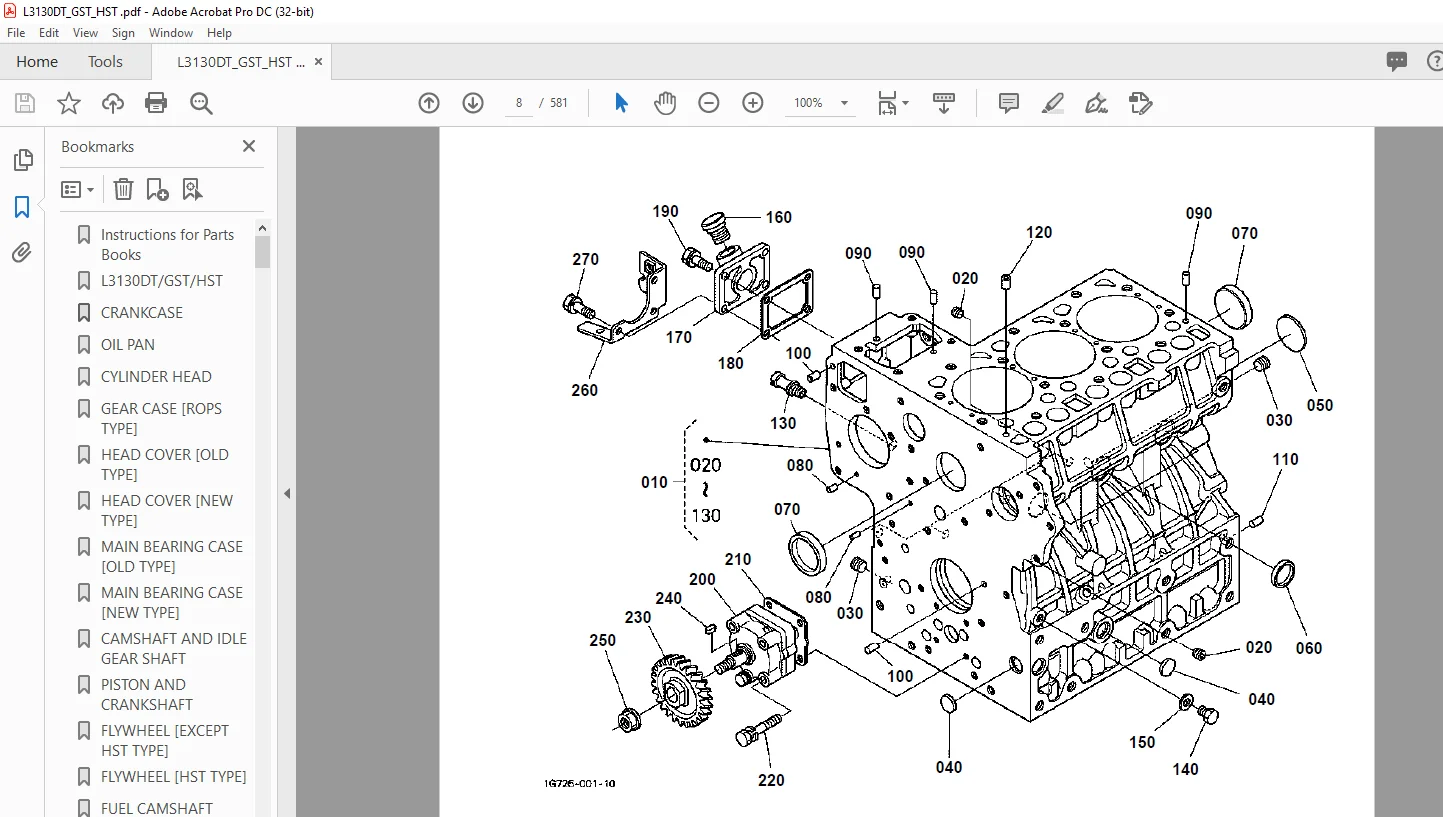
Task: Open the bookmarks options dropdown
Action: 78,189
